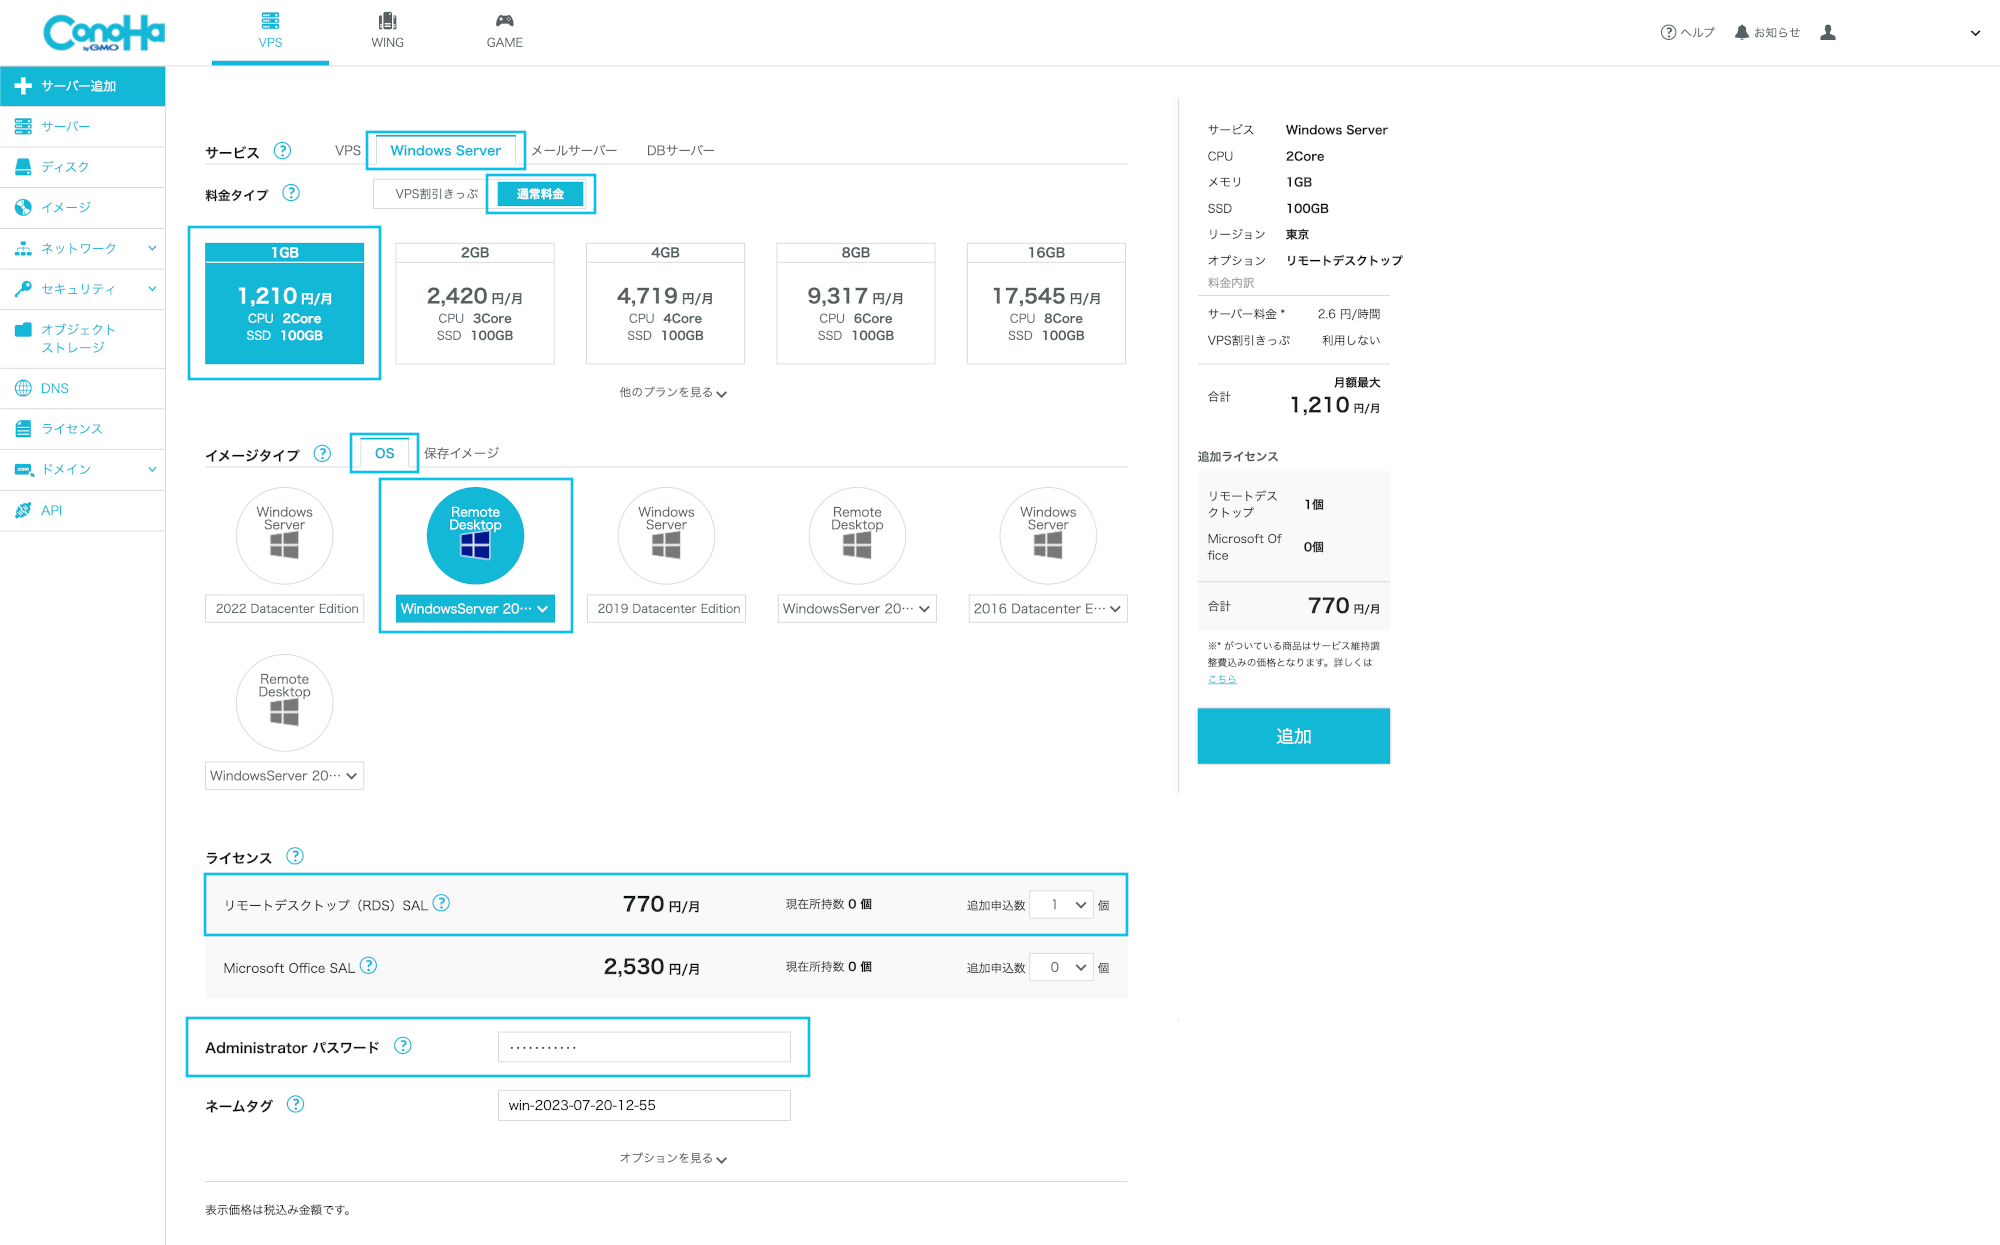This screenshot has width=2000, height=1245.
Task: Switch to the WING tab
Action: [387, 31]
